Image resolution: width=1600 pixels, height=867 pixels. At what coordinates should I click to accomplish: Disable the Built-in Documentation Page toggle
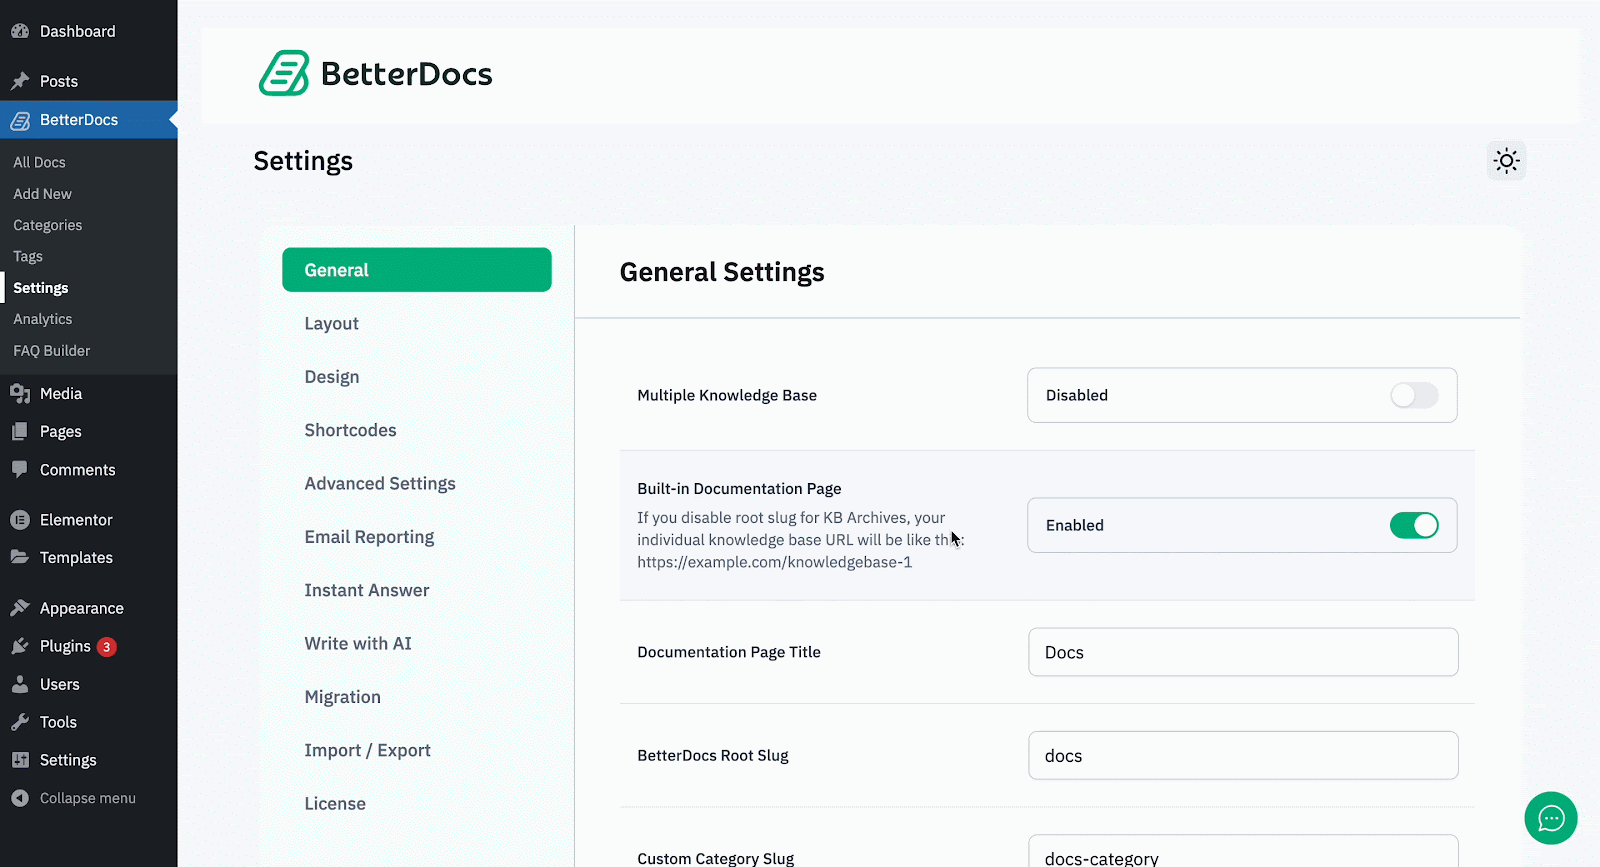pyautogui.click(x=1413, y=526)
